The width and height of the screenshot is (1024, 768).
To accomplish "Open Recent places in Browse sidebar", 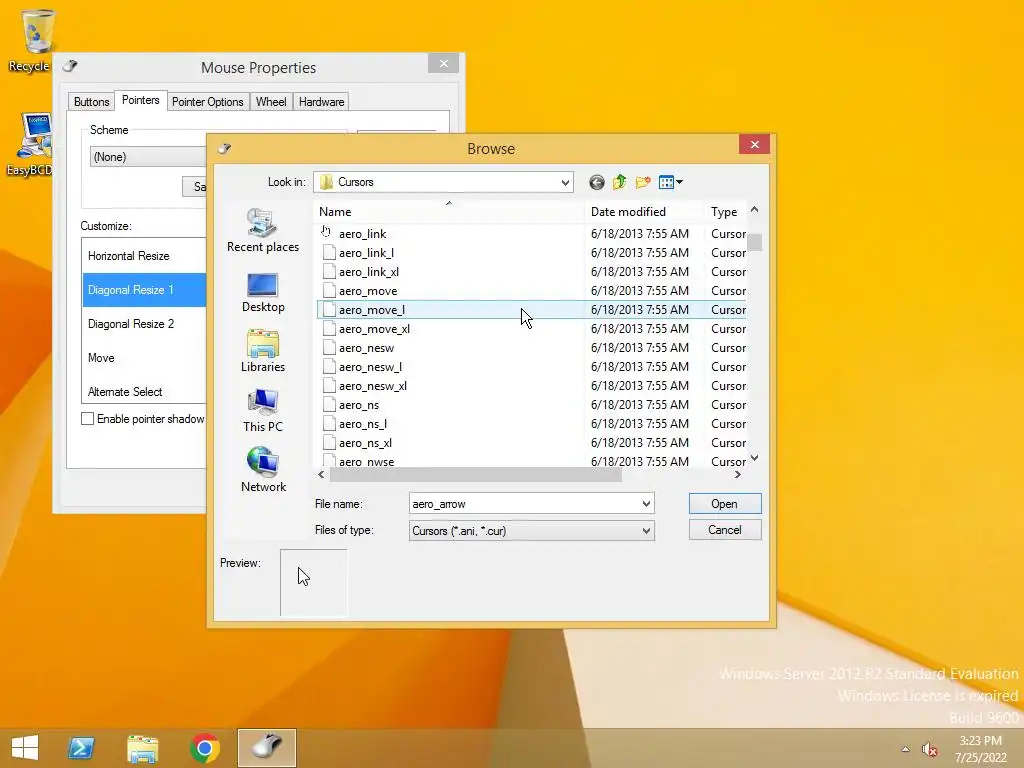I will point(263,231).
